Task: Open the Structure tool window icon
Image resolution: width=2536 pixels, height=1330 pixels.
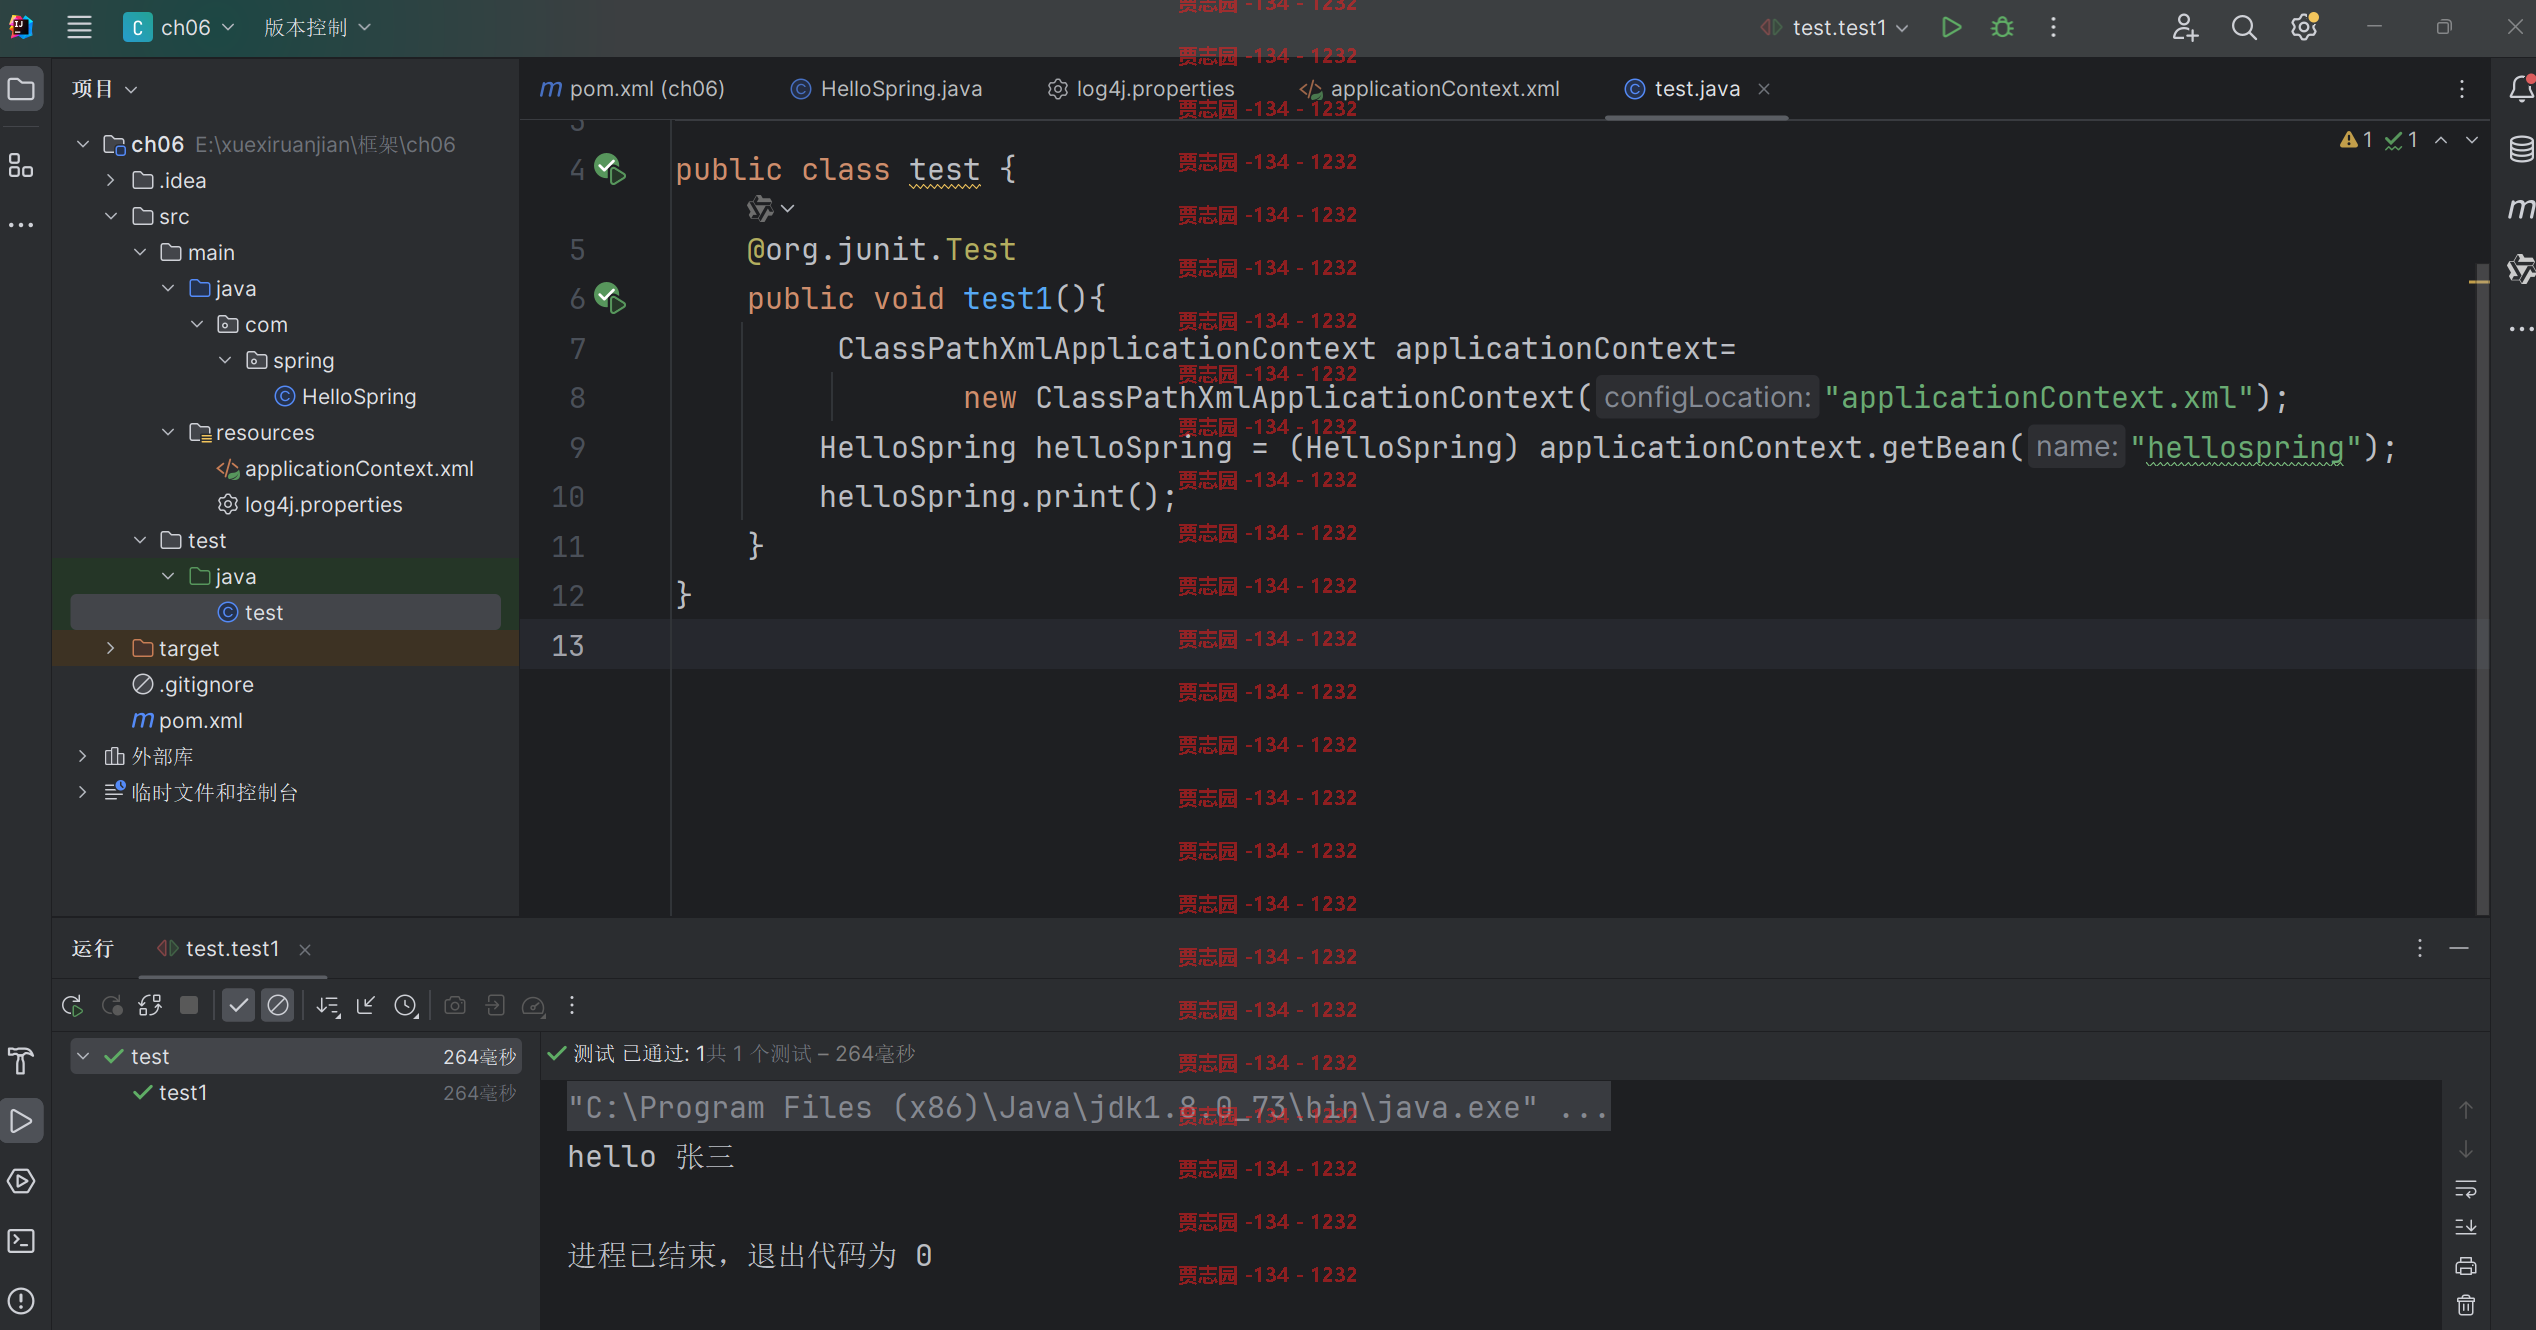Action: point(21,165)
